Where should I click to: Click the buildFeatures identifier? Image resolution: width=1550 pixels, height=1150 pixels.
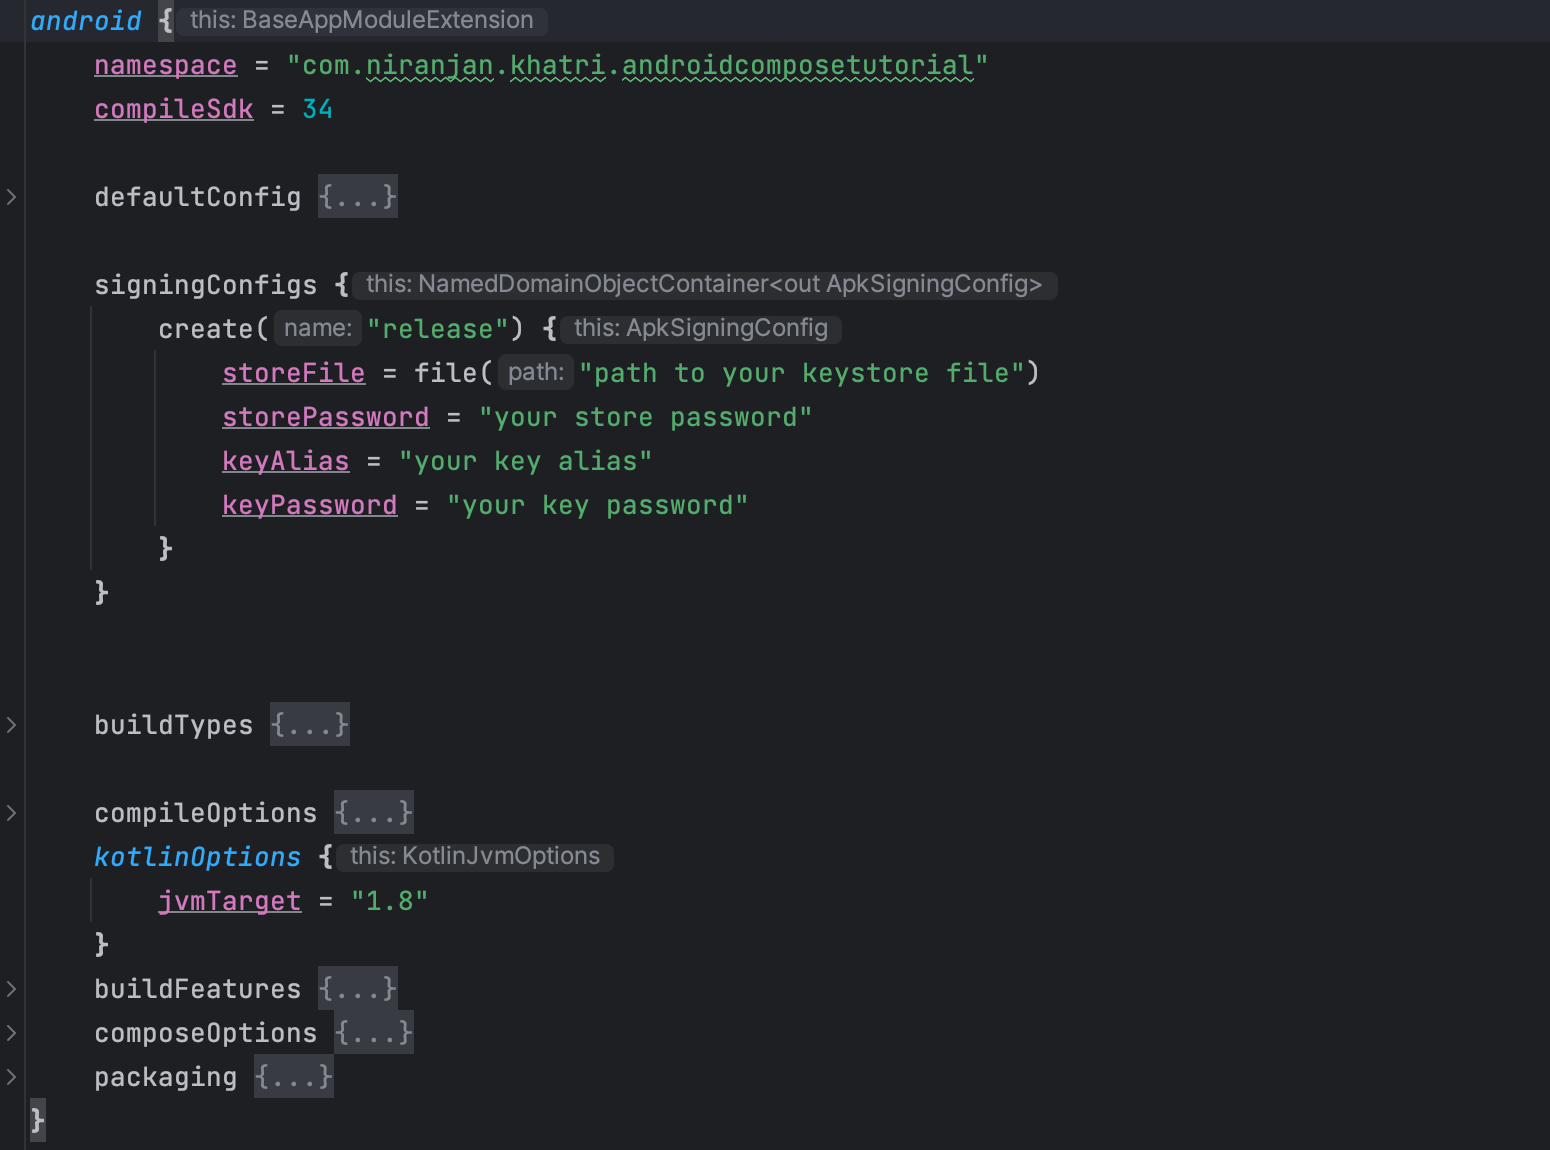pos(198,989)
